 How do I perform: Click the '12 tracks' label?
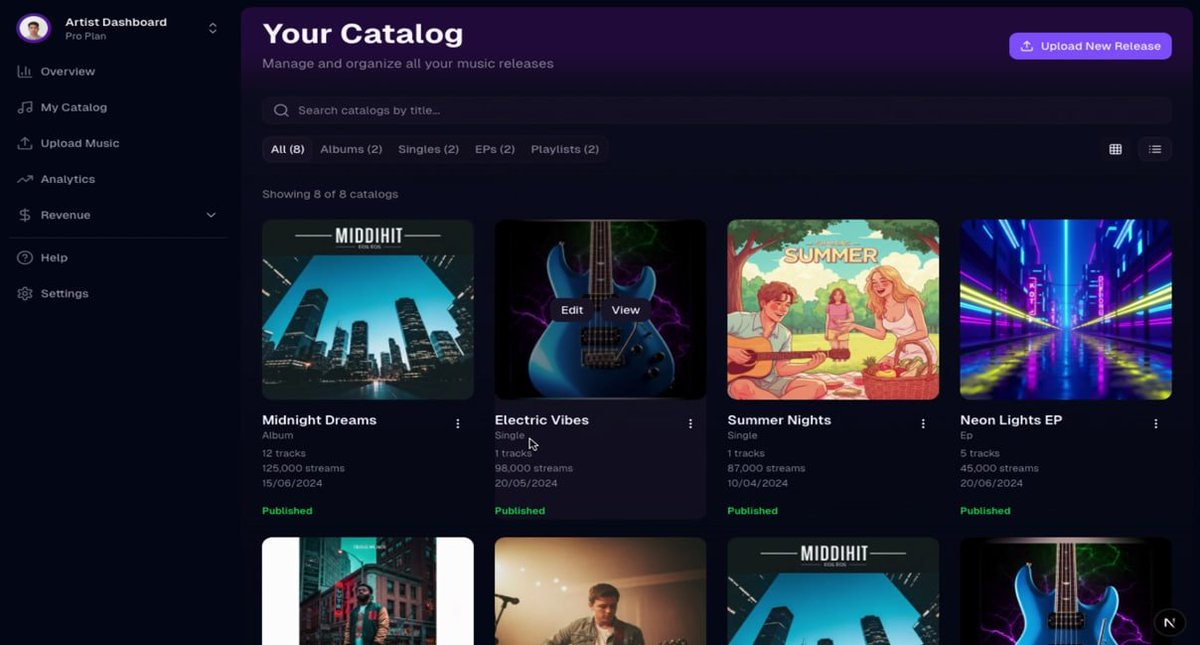point(284,453)
